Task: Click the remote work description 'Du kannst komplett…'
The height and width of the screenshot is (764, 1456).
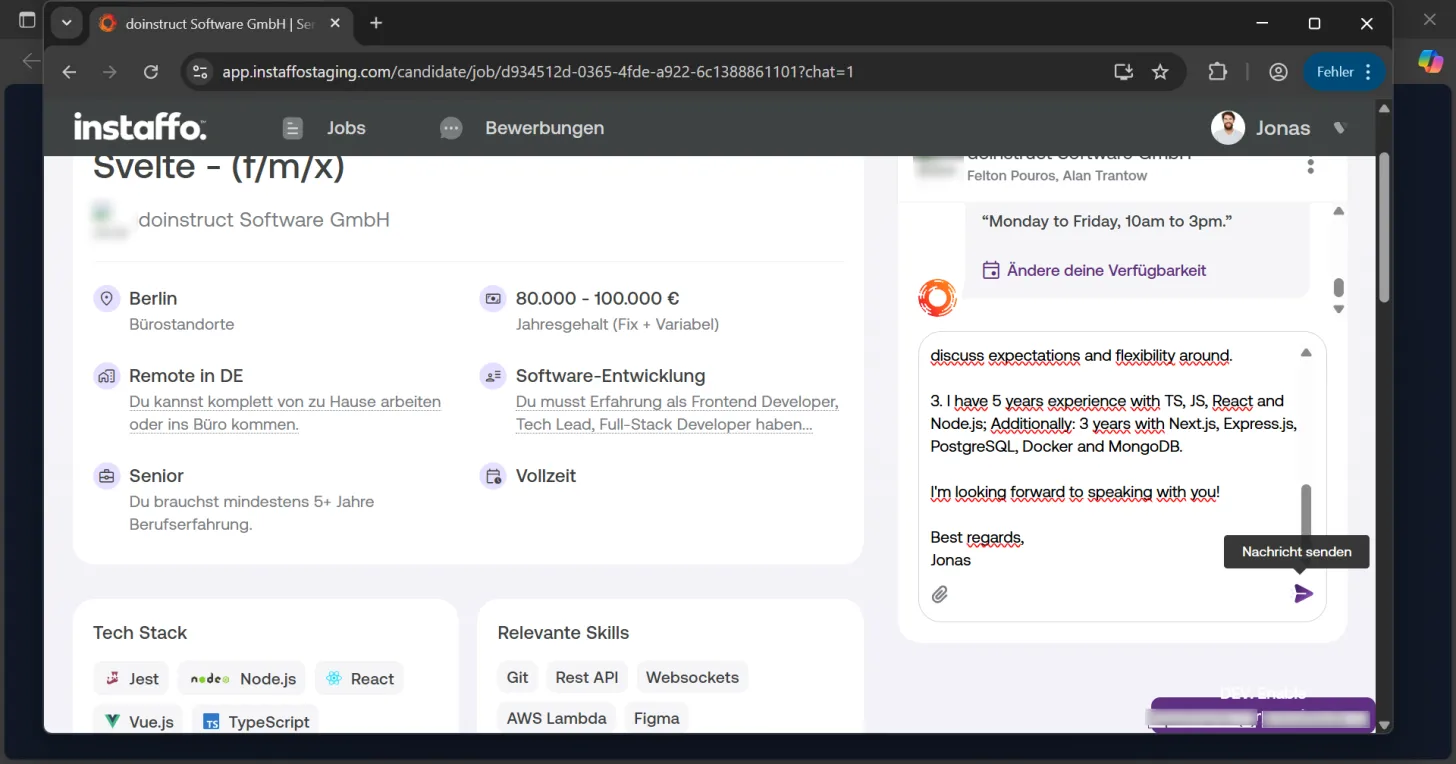Action: pyautogui.click(x=285, y=413)
